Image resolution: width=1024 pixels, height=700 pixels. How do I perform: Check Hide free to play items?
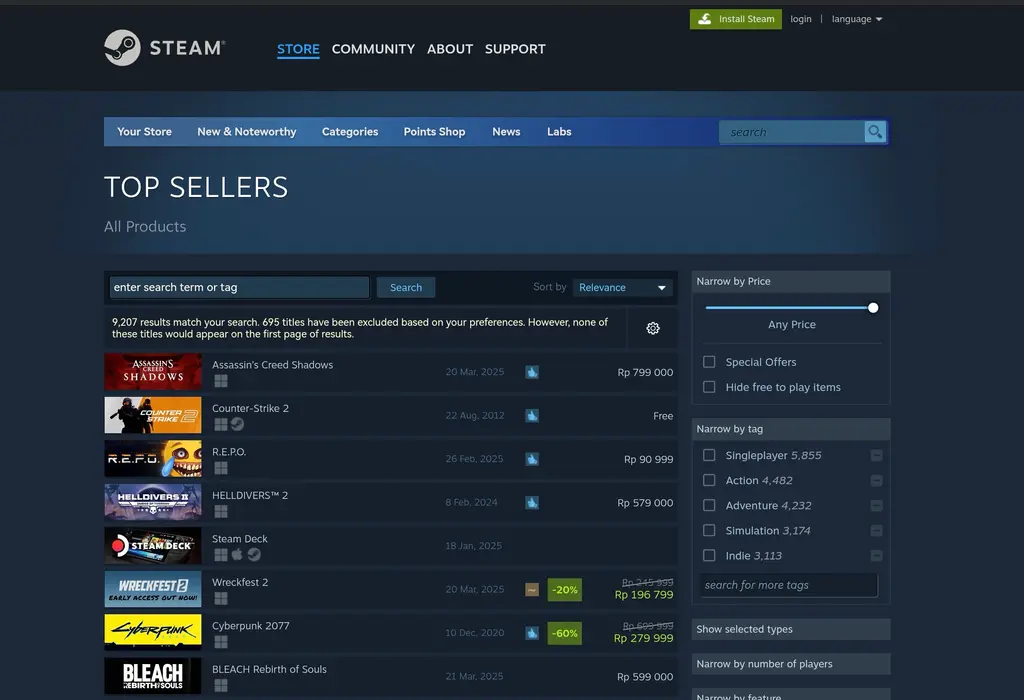pyautogui.click(x=711, y=387)
